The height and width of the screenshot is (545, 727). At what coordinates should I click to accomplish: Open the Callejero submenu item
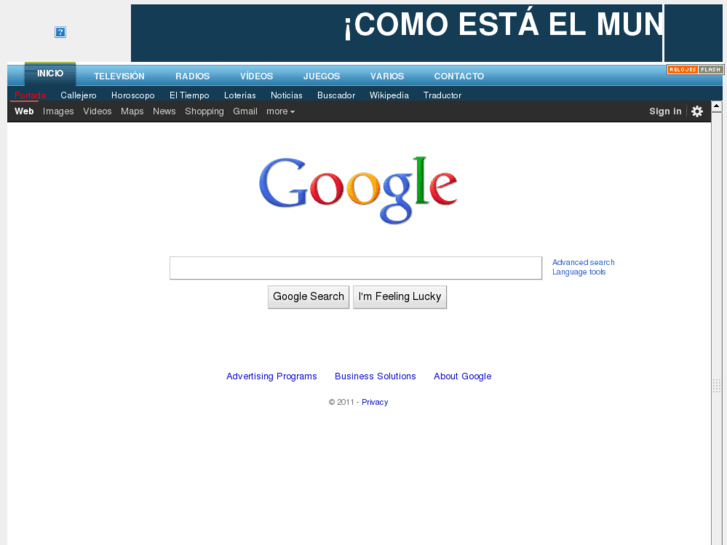pyautogui.click(x=78, y=96)
